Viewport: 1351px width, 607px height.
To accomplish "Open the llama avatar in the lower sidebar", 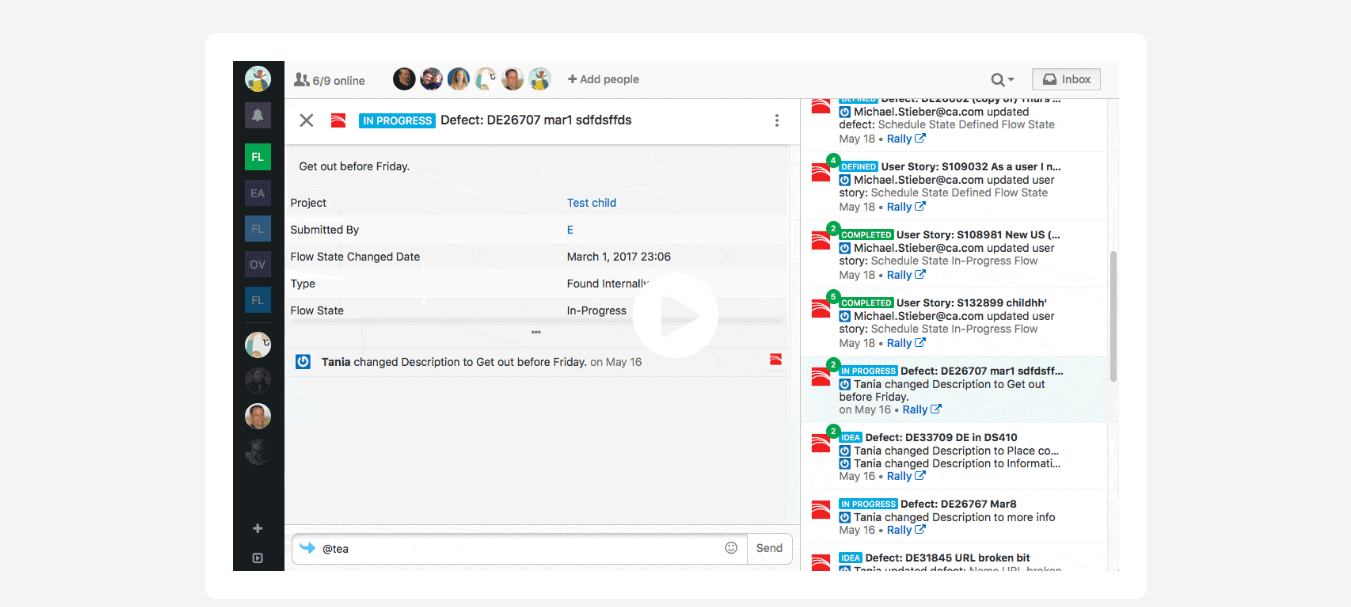I will coord(258,345).
